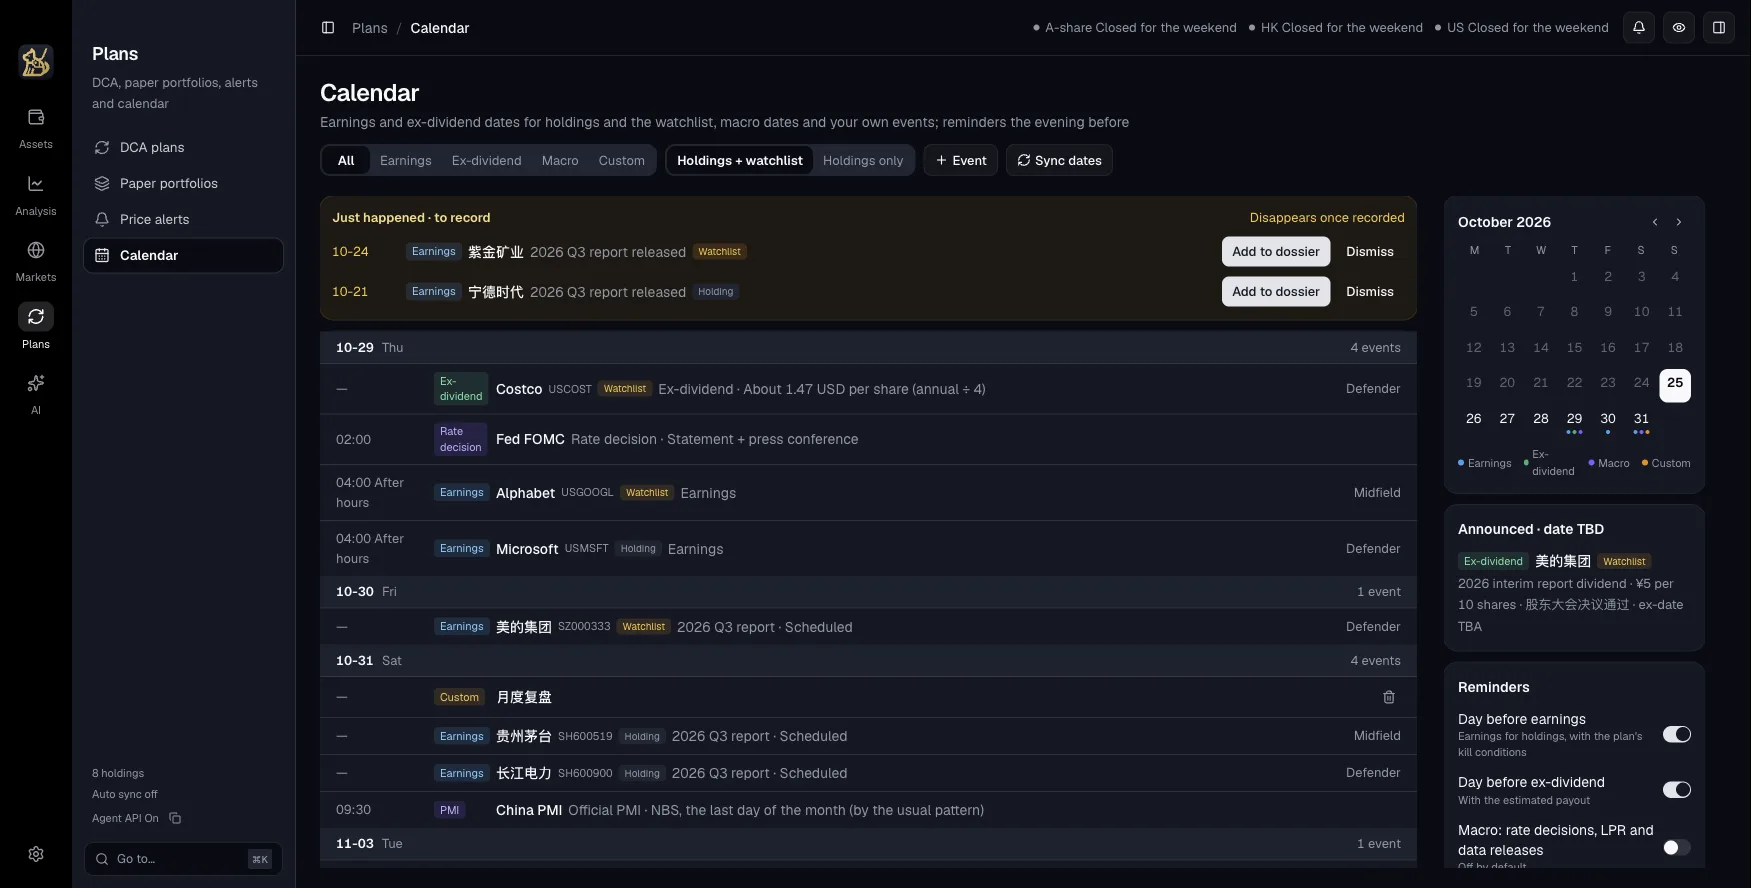
Task: Copy the Agent API key icon
Action: click(x=175, y=818)
